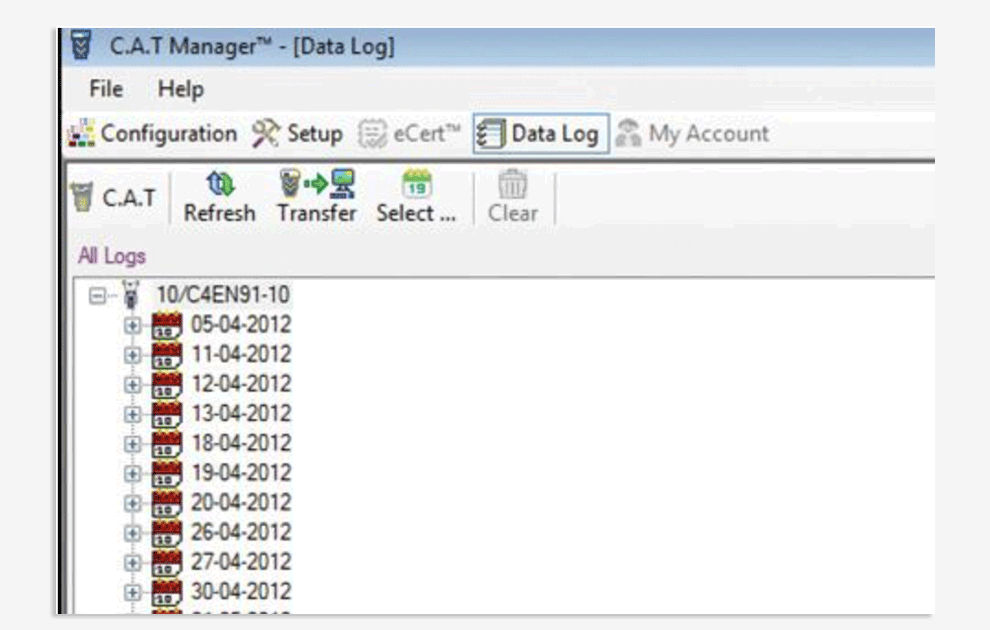The width and height of the screenshot is (990, 630).
Task: Click the calendar icon for 18-04-2012
Action: tap(167, 444)
